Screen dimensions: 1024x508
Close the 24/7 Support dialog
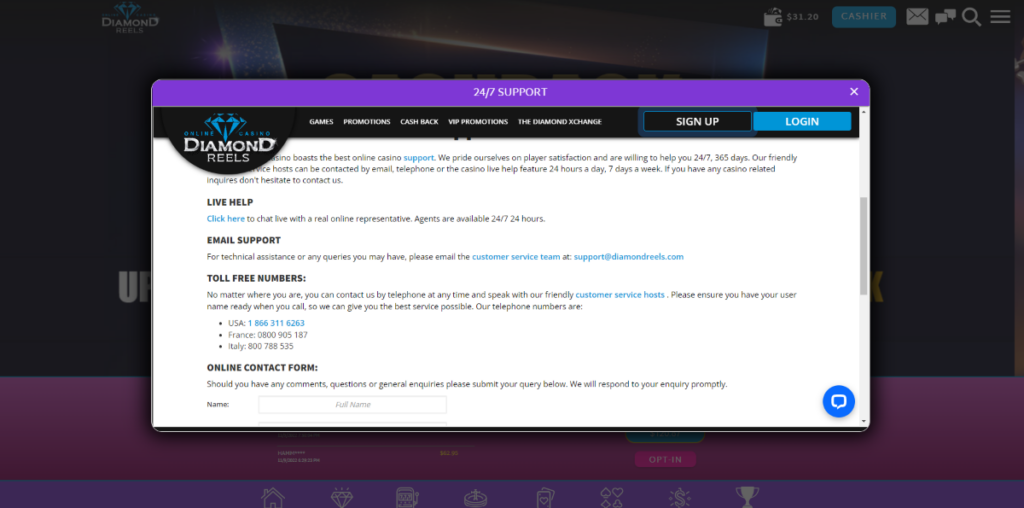pos(854,91)
